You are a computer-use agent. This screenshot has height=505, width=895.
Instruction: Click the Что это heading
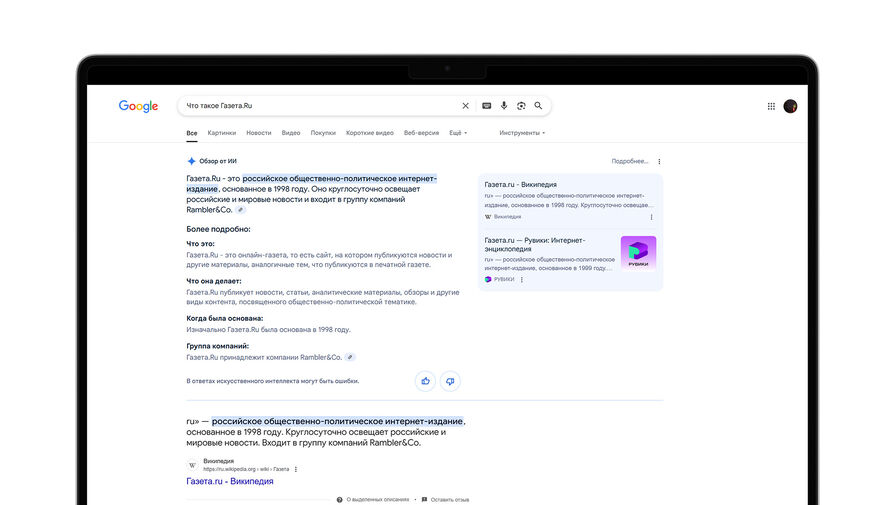coord(200,244)
